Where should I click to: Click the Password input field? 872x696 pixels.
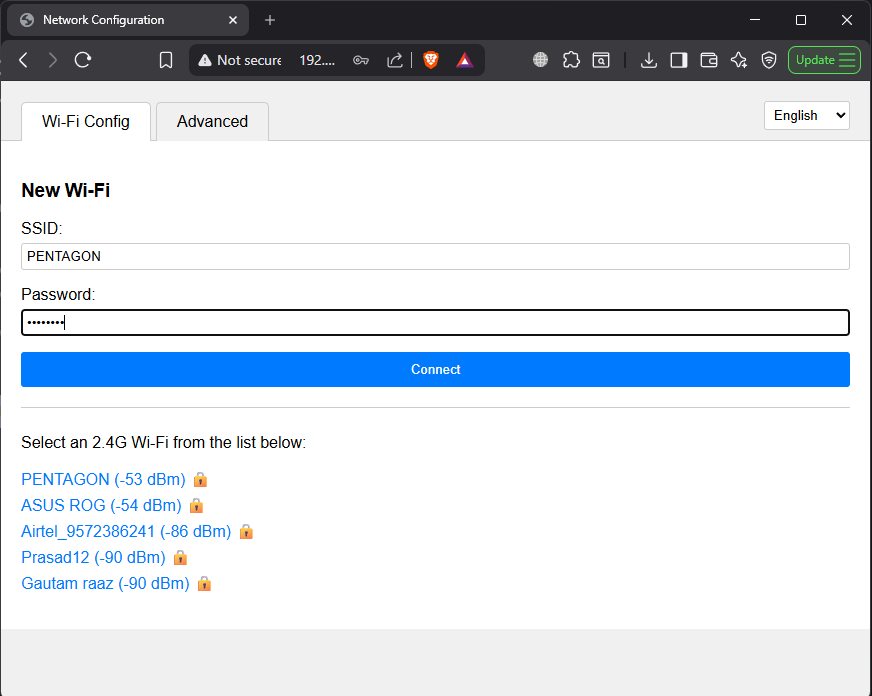tap(435, 322)
